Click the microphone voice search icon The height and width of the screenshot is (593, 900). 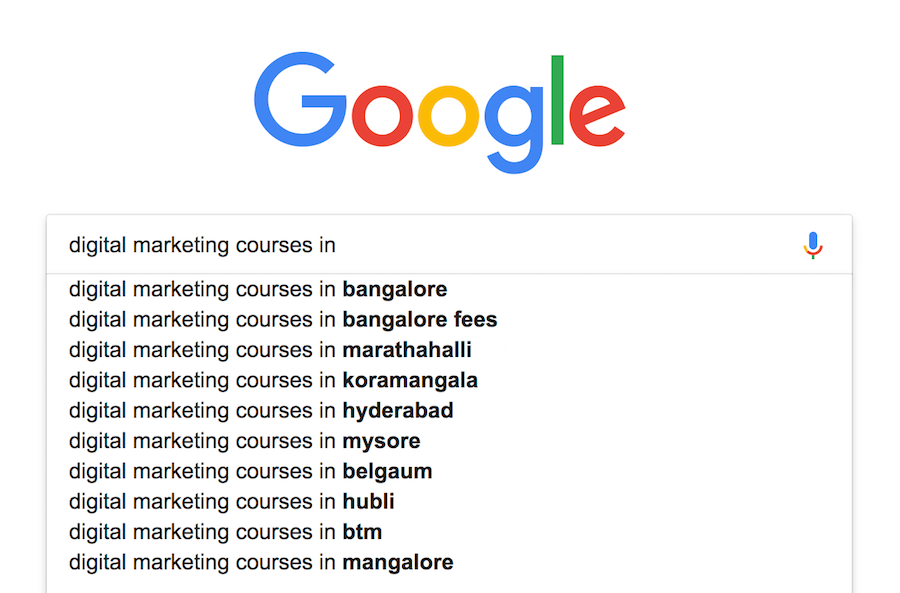point(813,246)
